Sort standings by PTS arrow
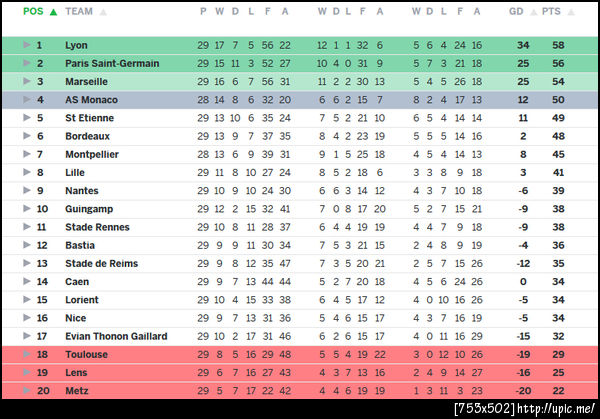This screenshot has height=419, width=600. click(568, 11)
